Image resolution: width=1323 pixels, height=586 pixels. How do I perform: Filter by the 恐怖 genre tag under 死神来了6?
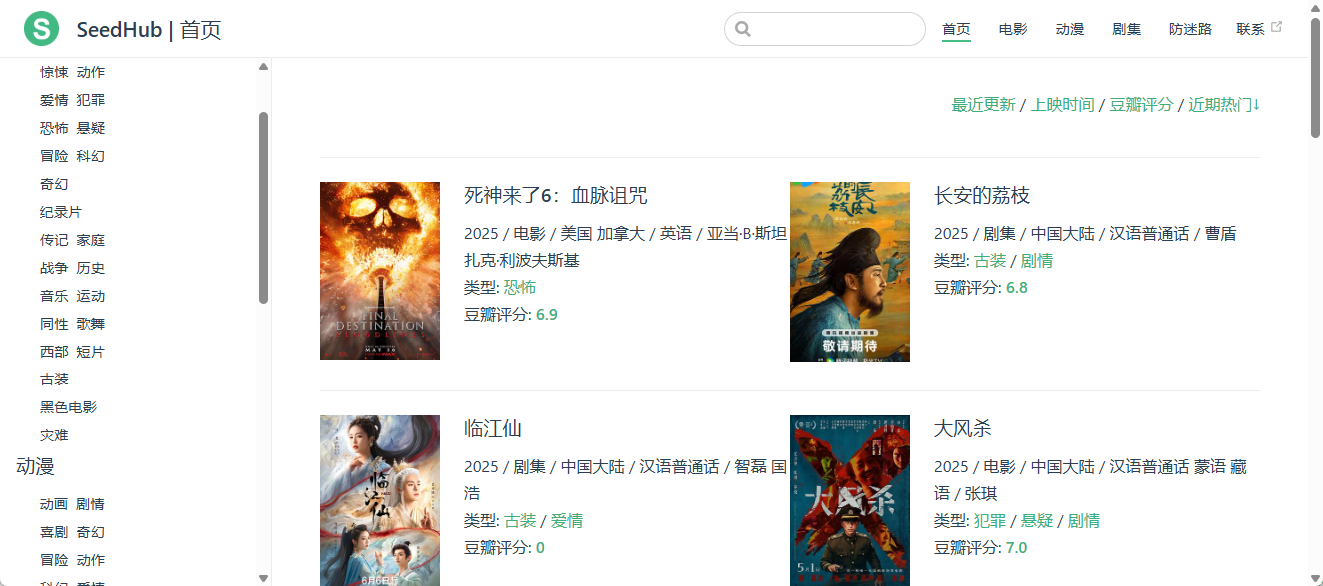click(520, 287)
